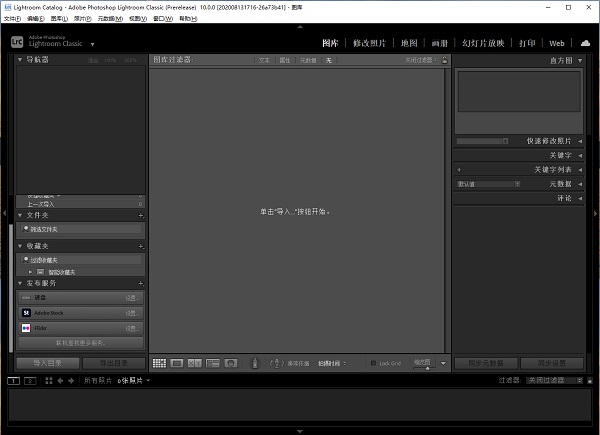Select main window display button 1
Viewport: 600px width, 435px height.
(13, 381)
